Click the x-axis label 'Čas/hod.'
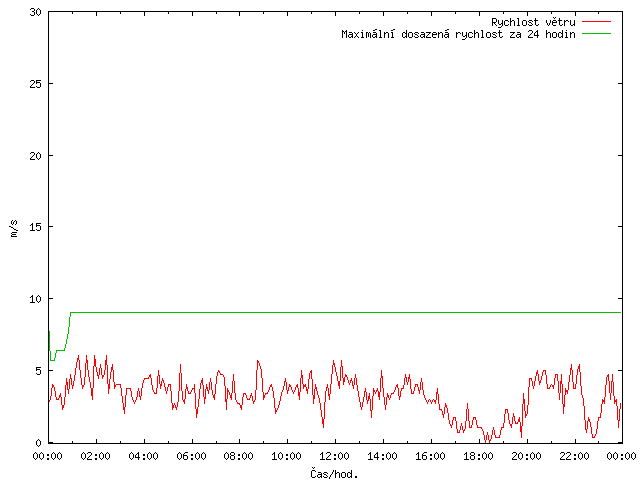Image resolution: width=640 pixels, height=480 pixels. tap(334, 474)
